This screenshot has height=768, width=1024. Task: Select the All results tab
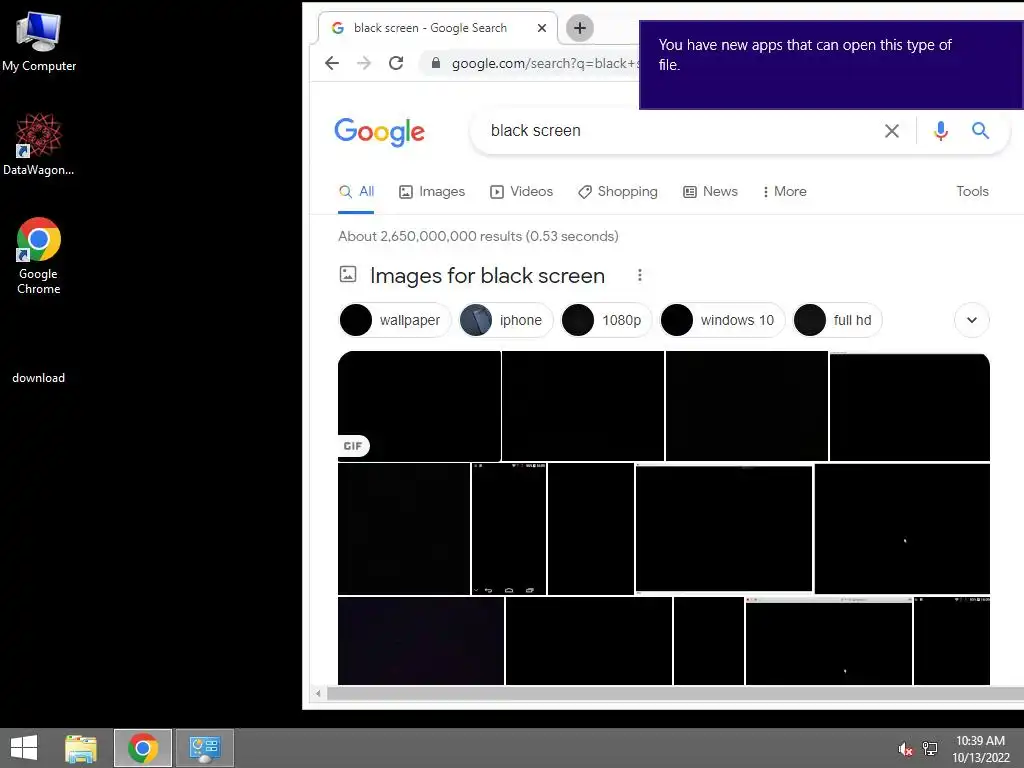(x=356, y=191)
